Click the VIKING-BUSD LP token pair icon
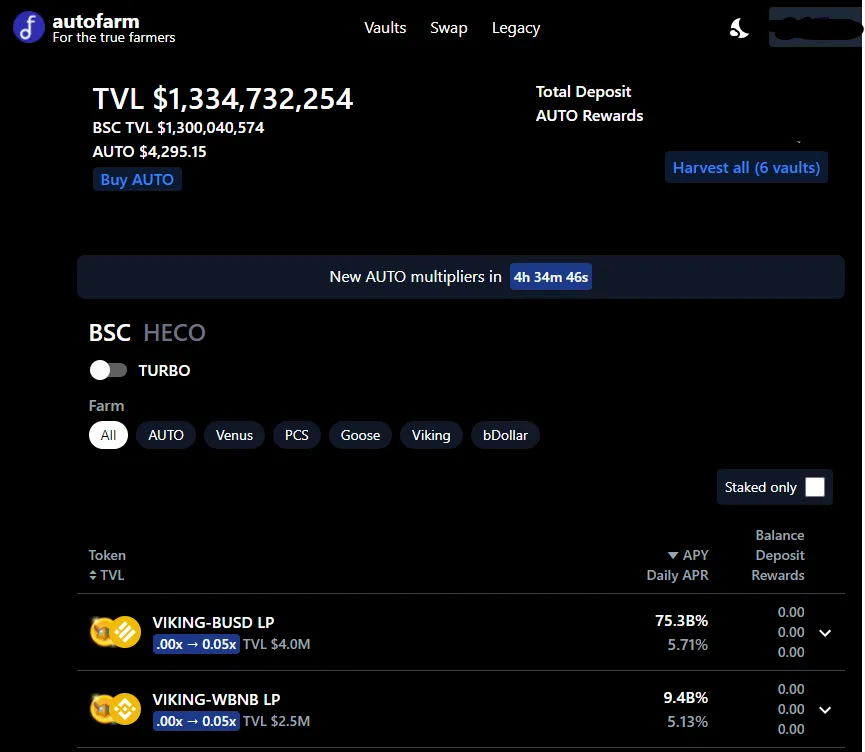 [x=115, y=632]
